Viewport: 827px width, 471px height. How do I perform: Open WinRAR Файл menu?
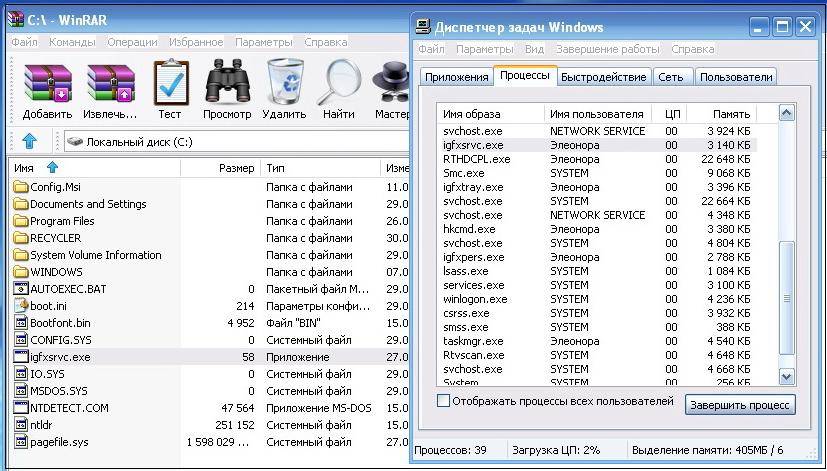[x=24, y=42]
